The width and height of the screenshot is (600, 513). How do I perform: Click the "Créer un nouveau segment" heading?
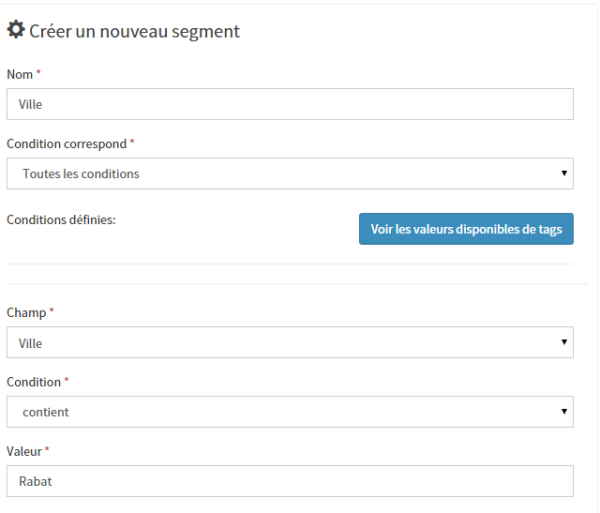point(134,32)
